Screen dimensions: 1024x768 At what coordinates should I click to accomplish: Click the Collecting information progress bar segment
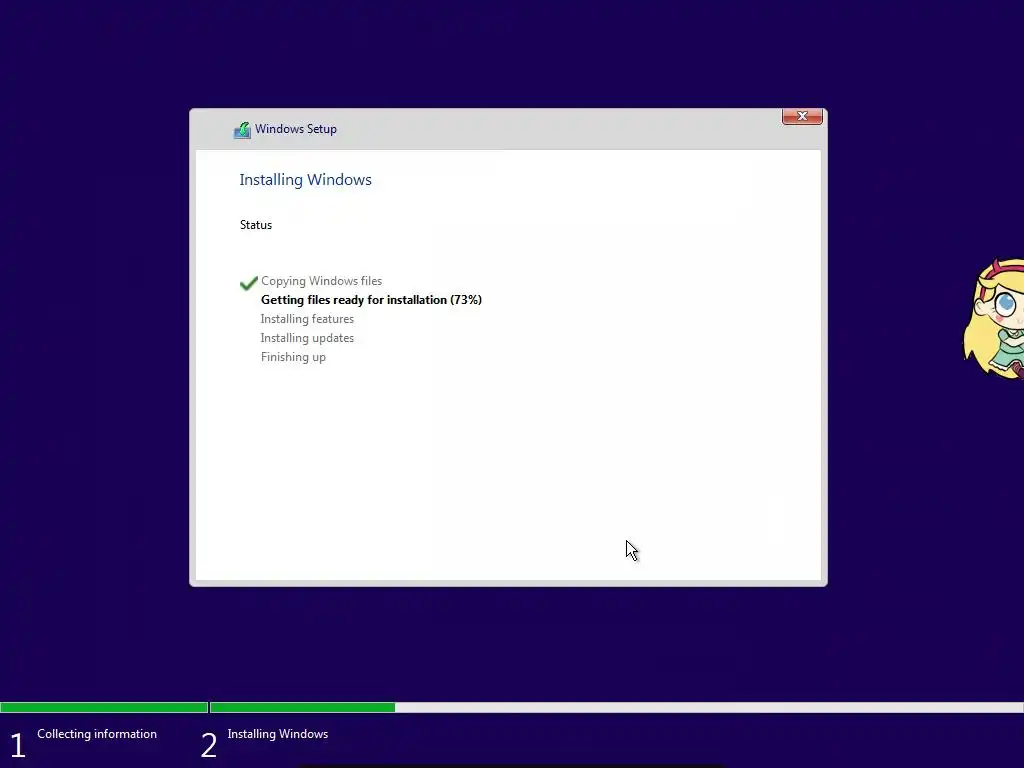pyautogui.click(x=104, y=707)
